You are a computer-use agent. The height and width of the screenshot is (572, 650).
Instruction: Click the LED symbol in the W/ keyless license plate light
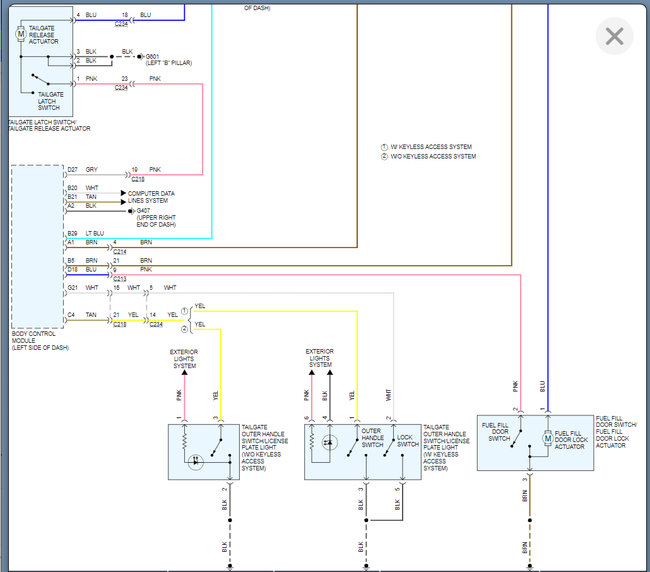pos(330,443)
